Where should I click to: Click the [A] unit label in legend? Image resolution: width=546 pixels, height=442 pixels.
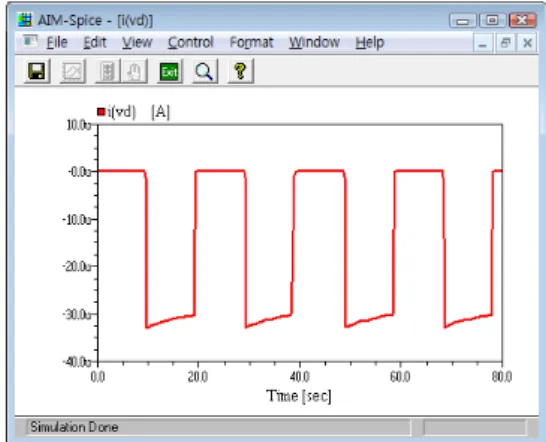coord(161,112)
